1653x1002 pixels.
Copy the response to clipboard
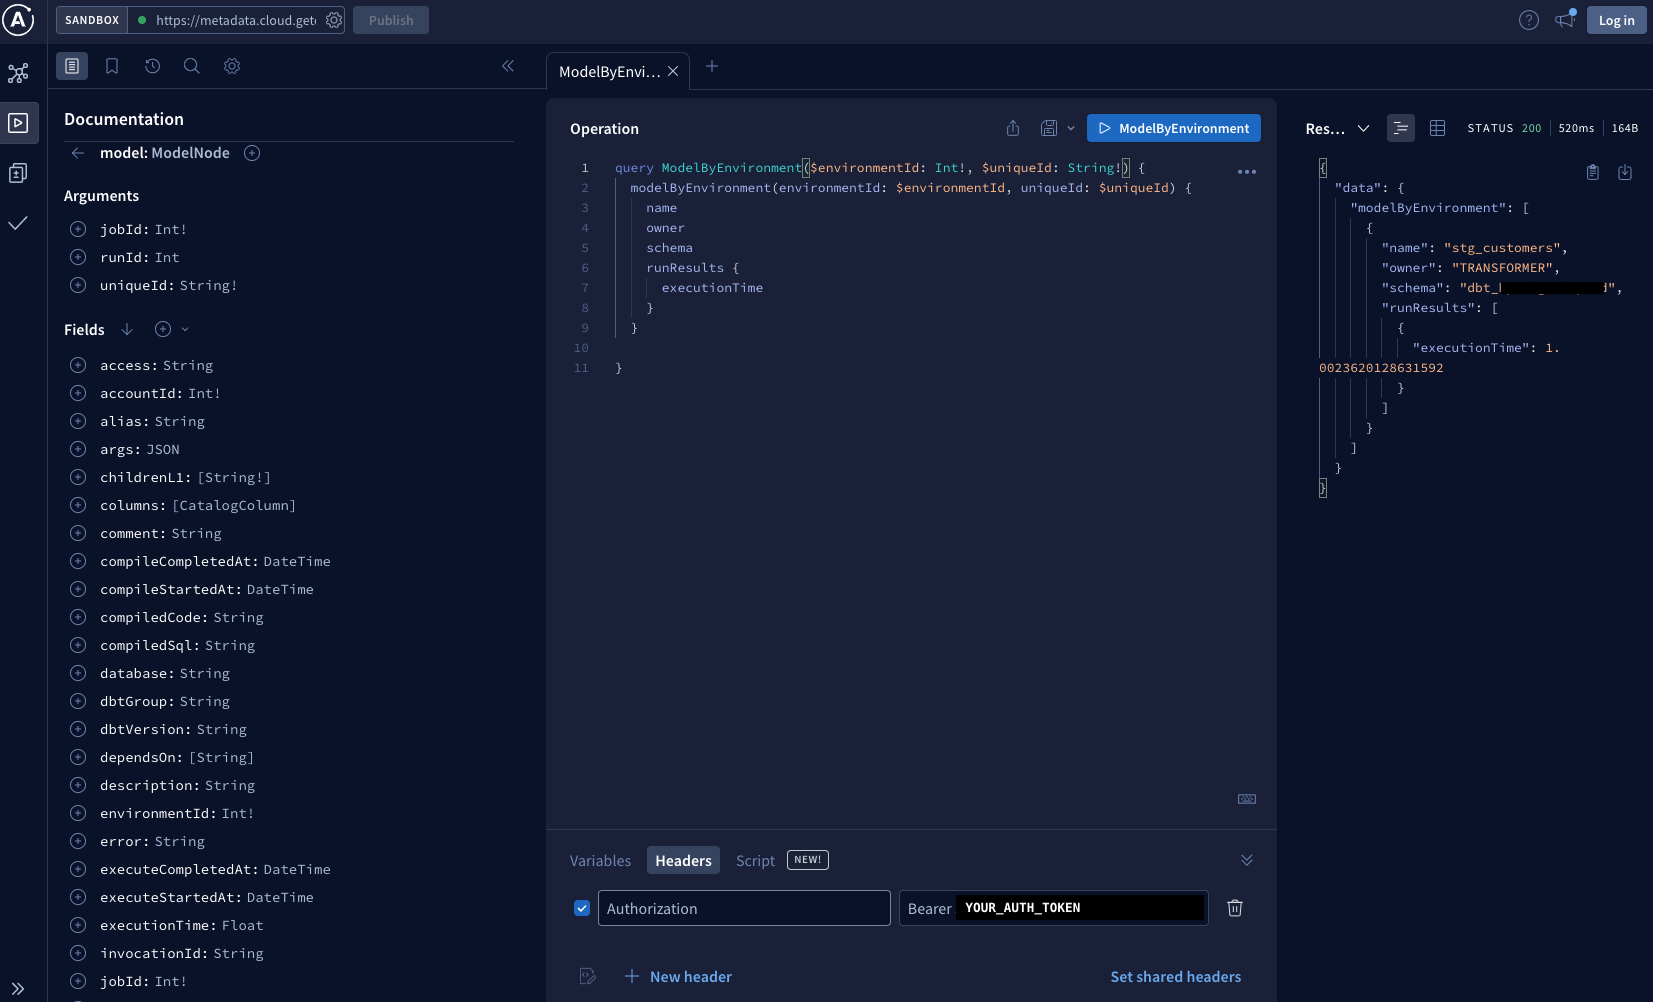click(x=1591, y=172)
